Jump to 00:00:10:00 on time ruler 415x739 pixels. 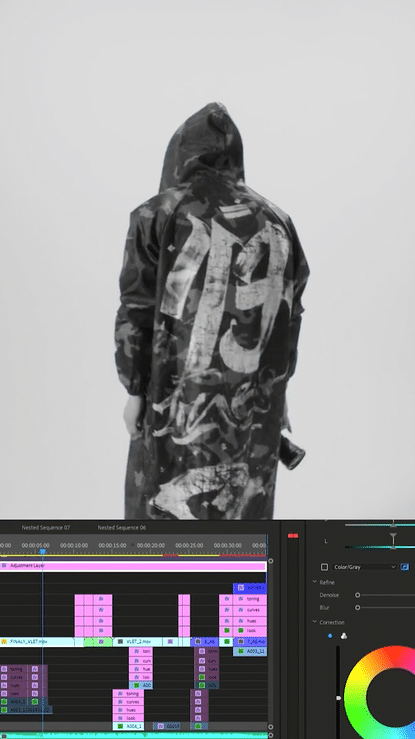tap(74, 545)
